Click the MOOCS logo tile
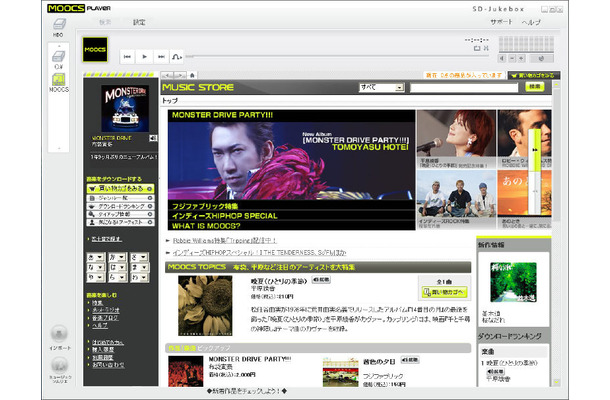Viewport: 610px width, 400px height. pyautogui.click(x=95, y=49)
